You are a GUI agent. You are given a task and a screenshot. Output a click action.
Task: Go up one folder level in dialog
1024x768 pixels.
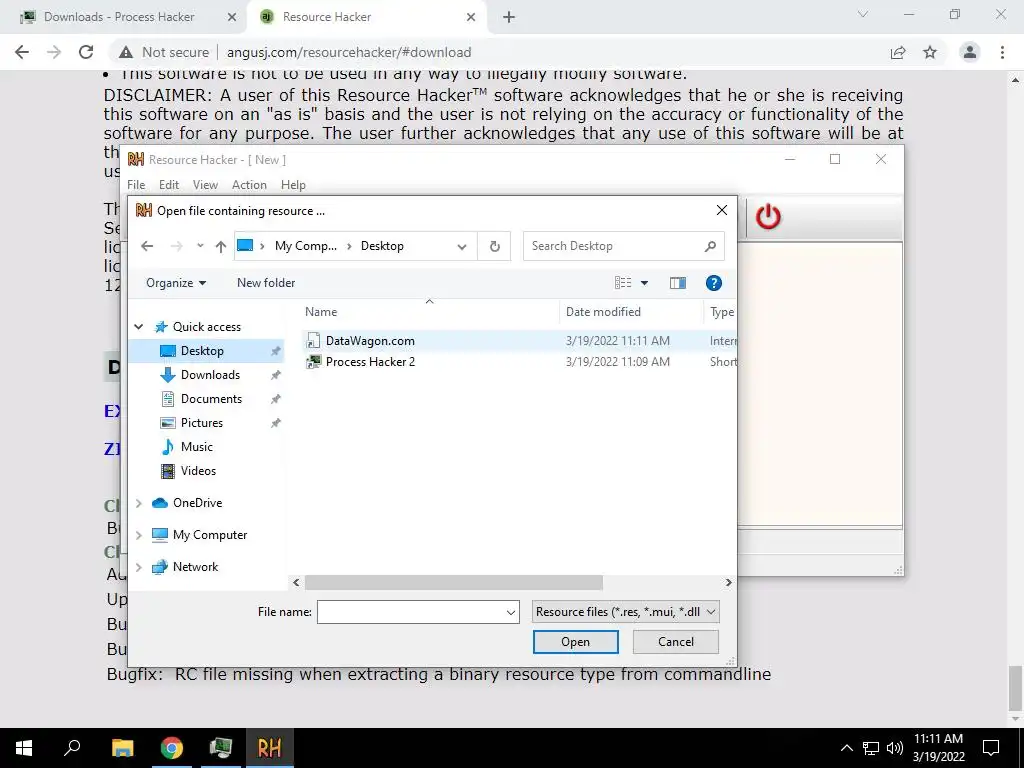click(221, 246)
